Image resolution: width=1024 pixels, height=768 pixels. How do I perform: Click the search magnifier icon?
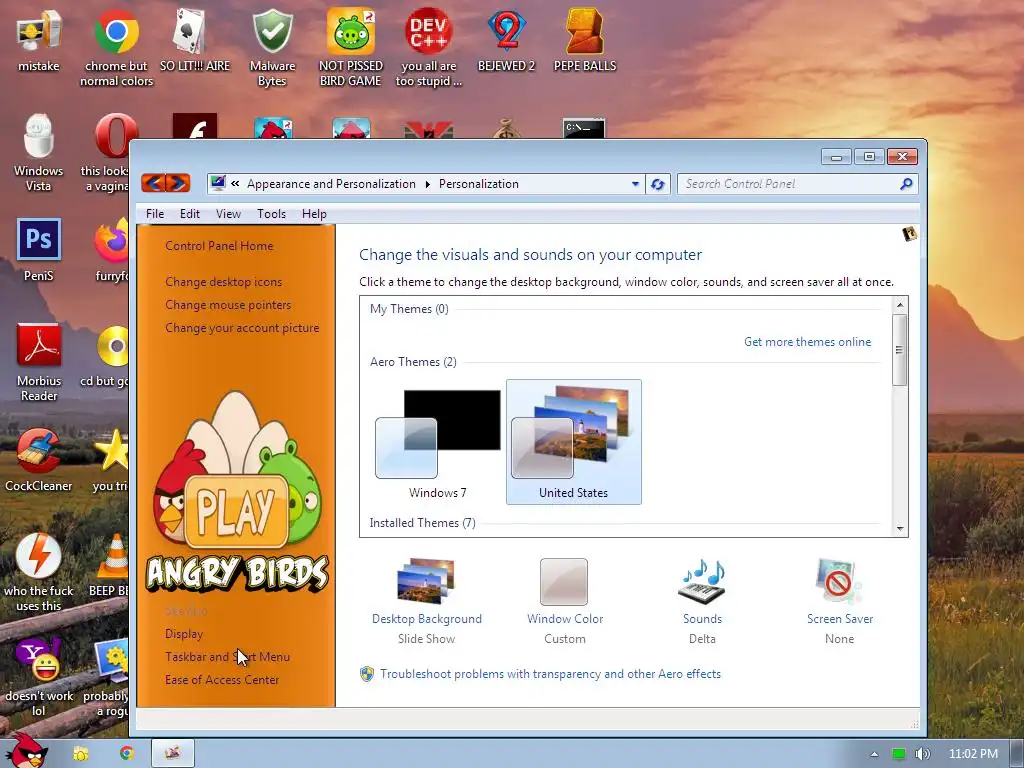[906, 184]
